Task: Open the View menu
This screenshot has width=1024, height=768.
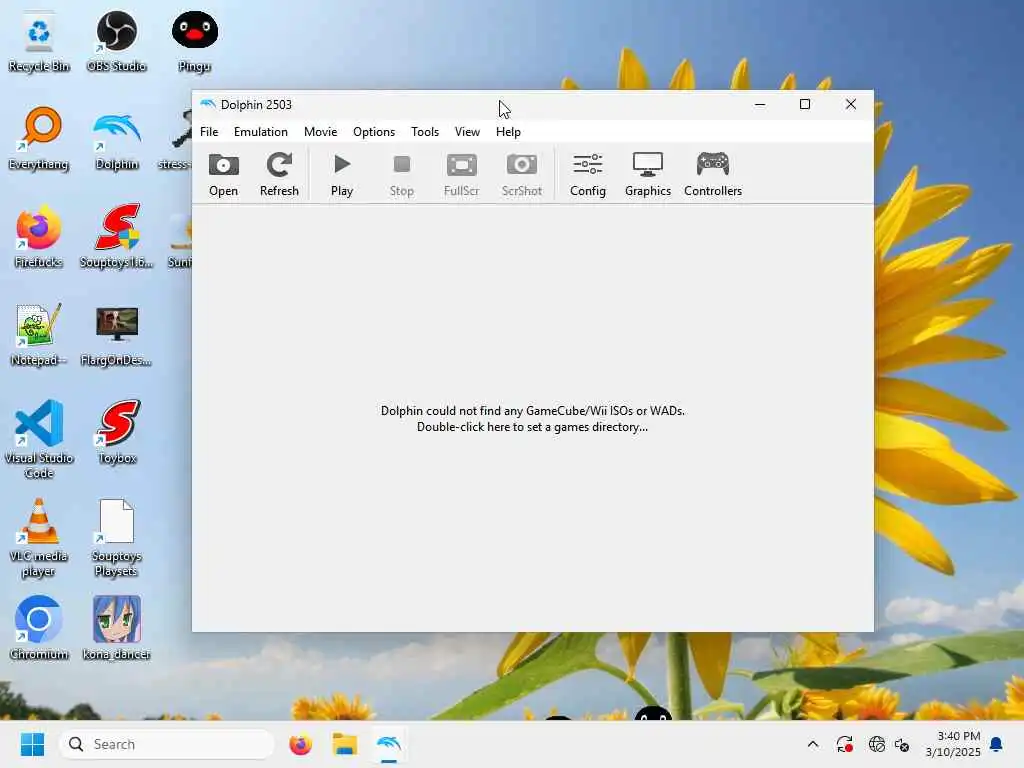Action: click(x=468, y=132)
